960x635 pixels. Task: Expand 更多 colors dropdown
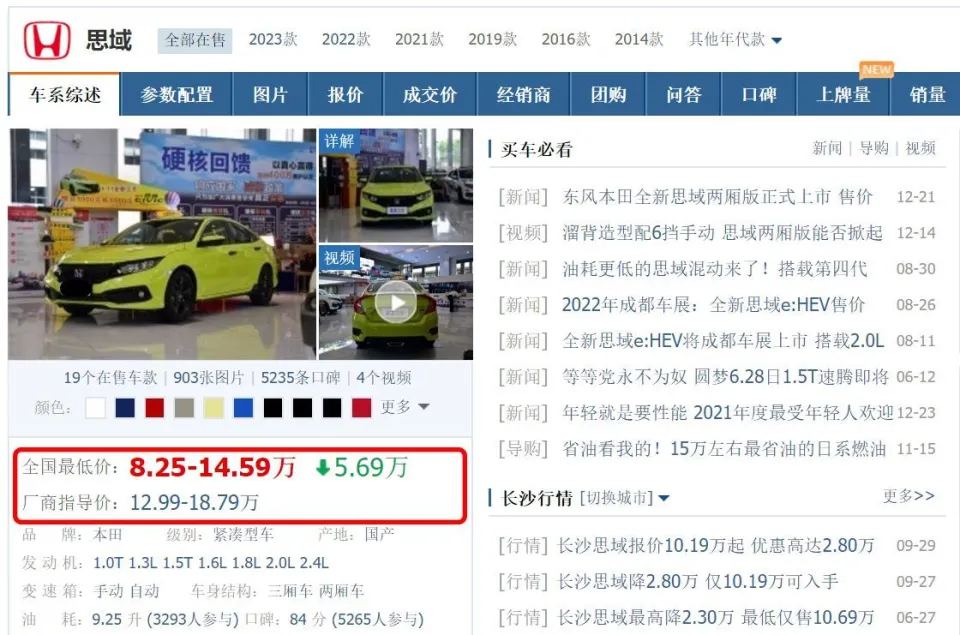tap(405, 407)
